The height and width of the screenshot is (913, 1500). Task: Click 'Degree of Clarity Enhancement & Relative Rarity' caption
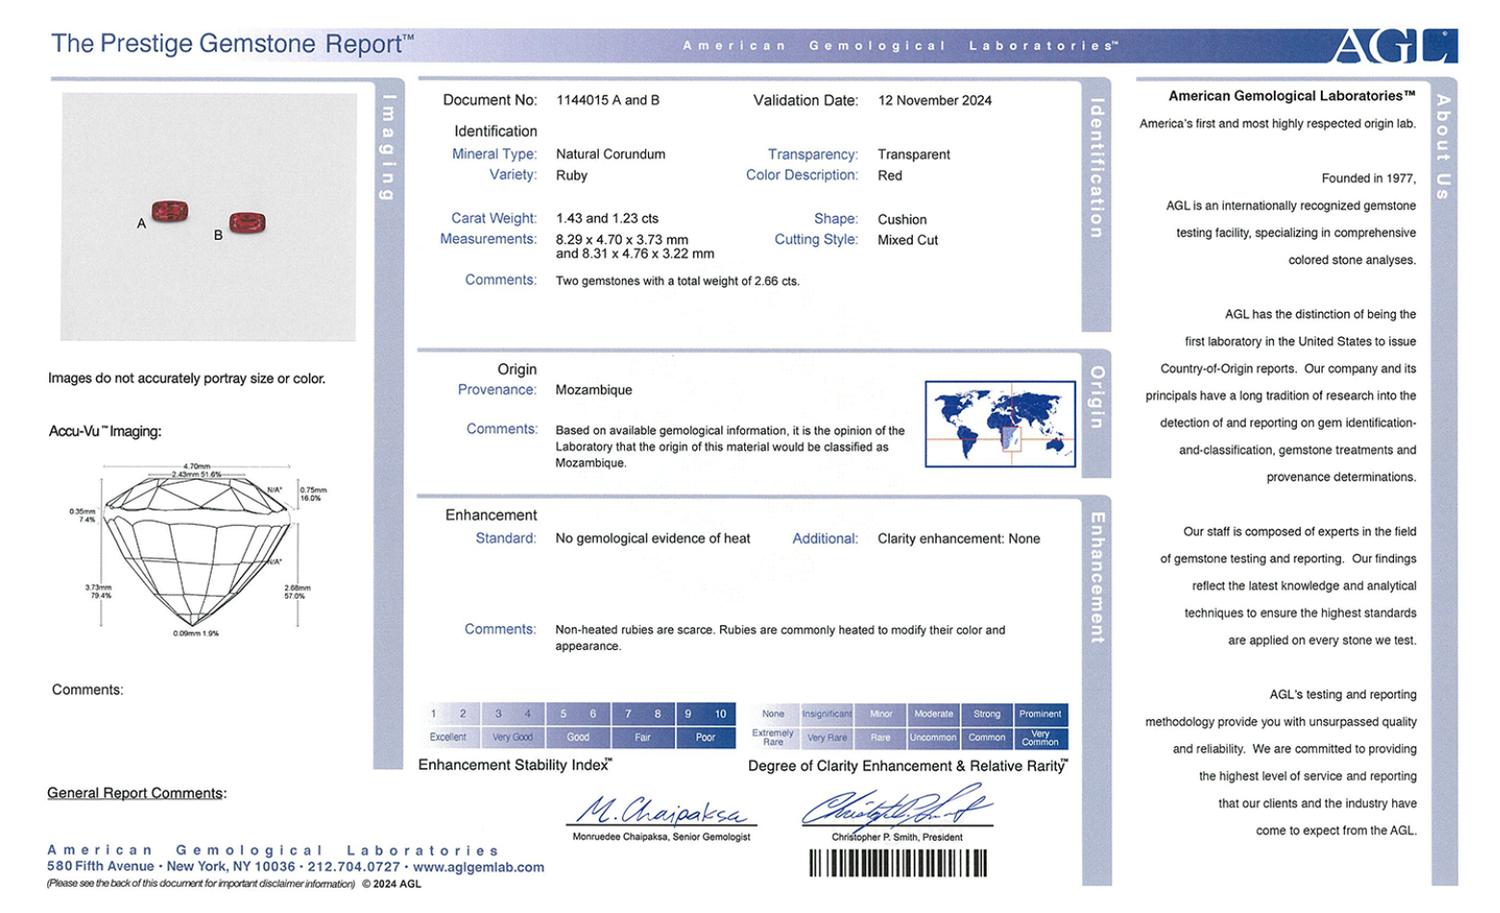pyautogui.click(x=908, y=766)
